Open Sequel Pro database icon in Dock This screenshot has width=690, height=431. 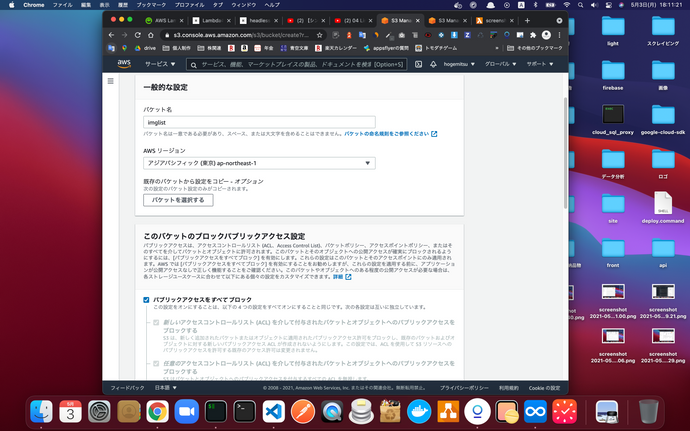coord(361,412)
